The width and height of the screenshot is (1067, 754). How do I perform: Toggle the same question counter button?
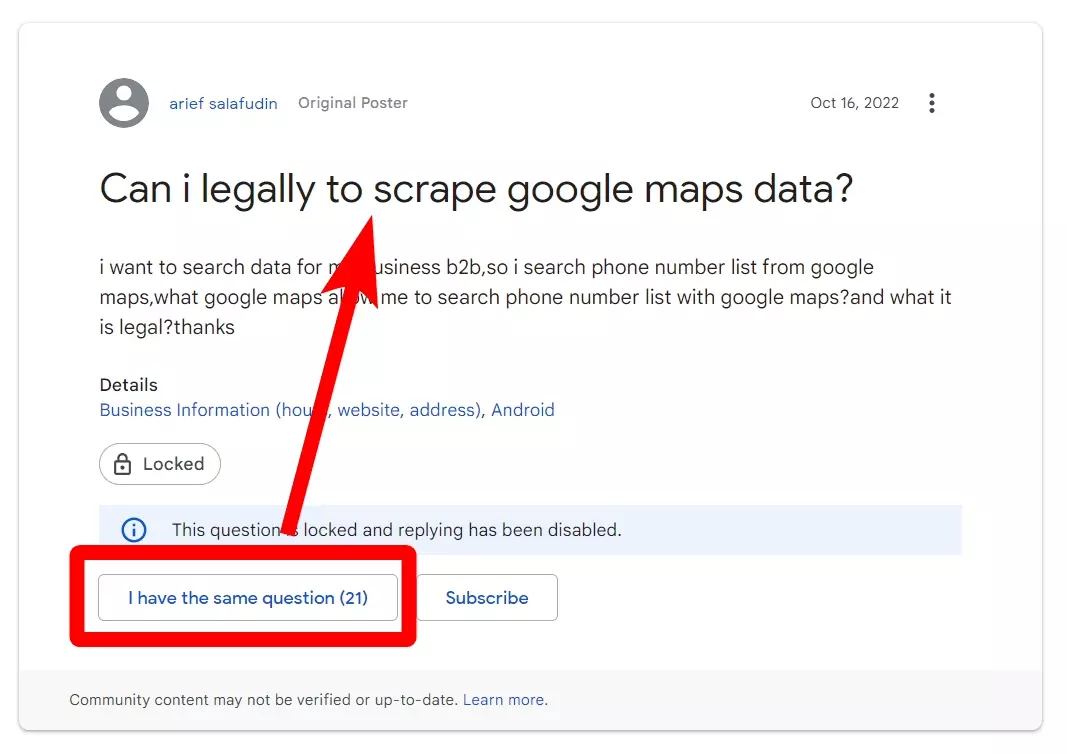click(247, 597)
